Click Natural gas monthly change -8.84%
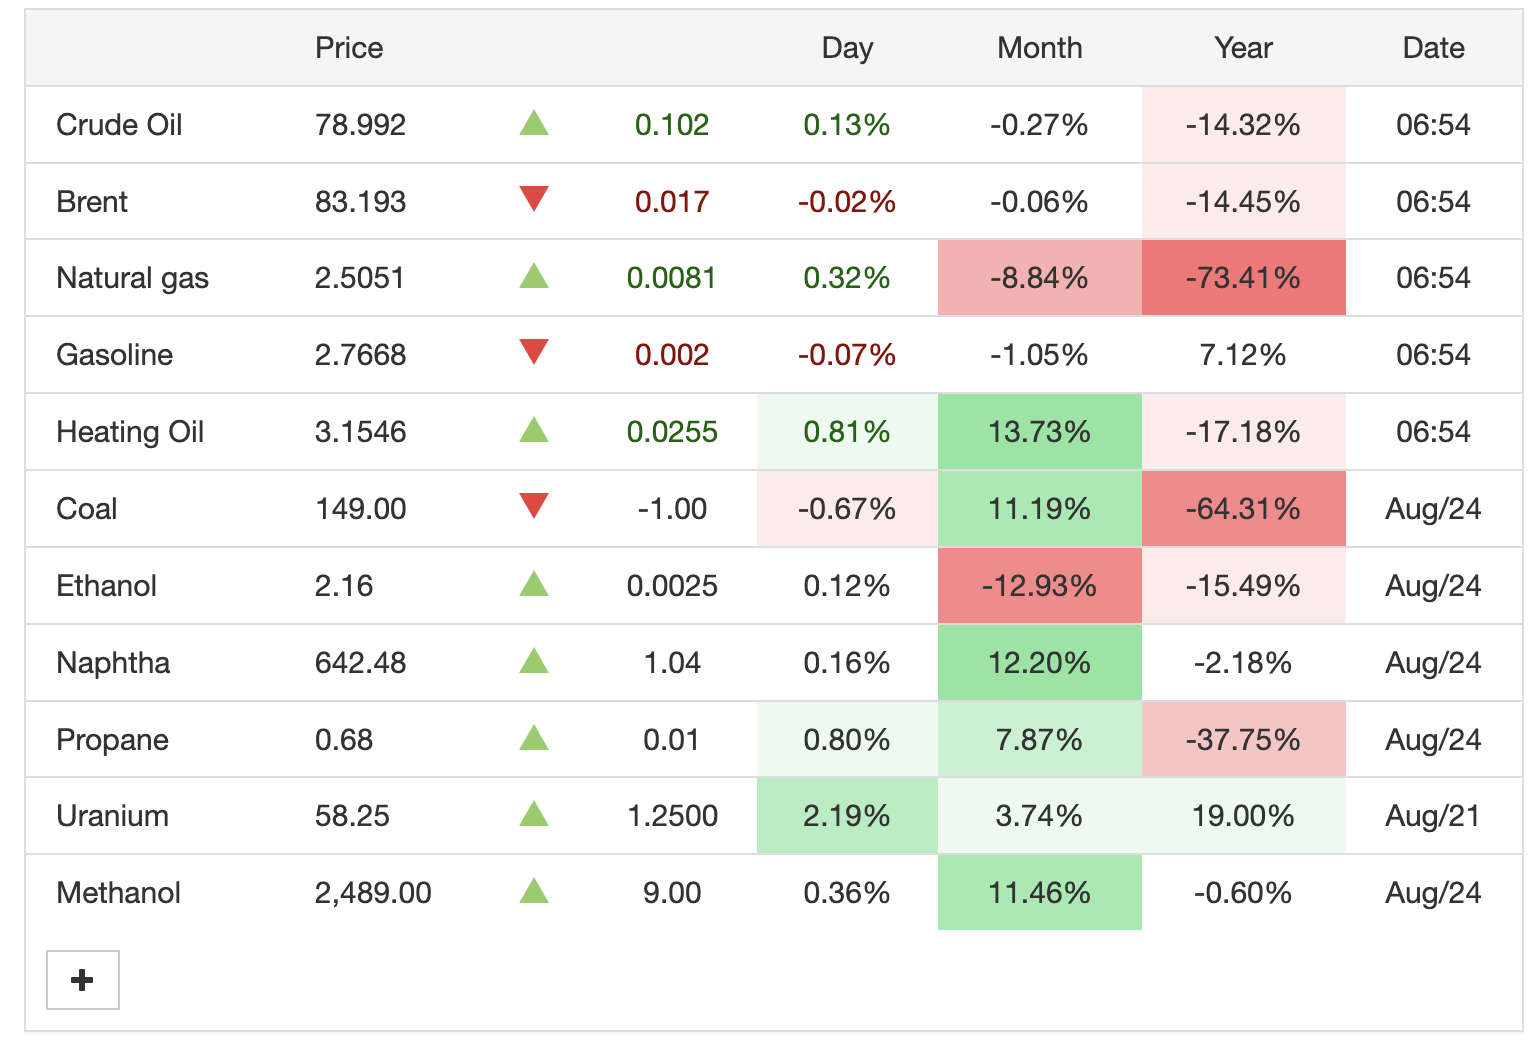 [x=1039, y=278]
